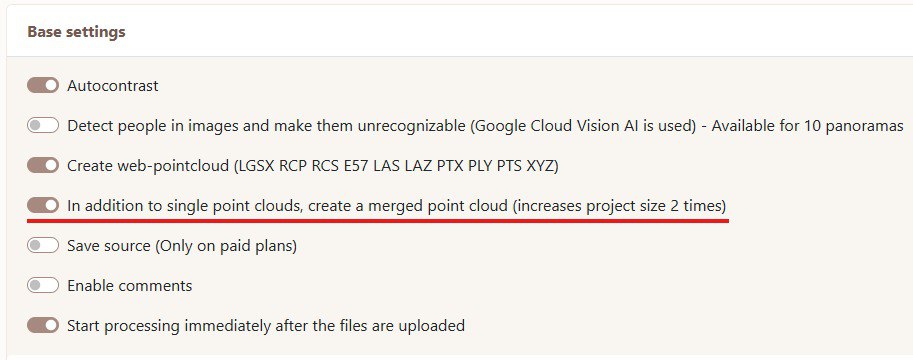Turn on the Enable comments switch
Image resolution: width=913 pixels, height=360 pixels.
[x=43, y=285]
